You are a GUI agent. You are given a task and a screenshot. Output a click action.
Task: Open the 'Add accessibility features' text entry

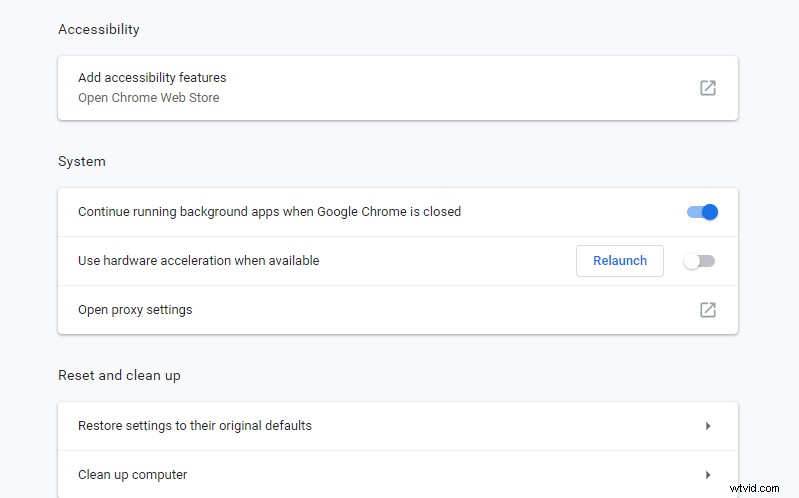[152, 77]
